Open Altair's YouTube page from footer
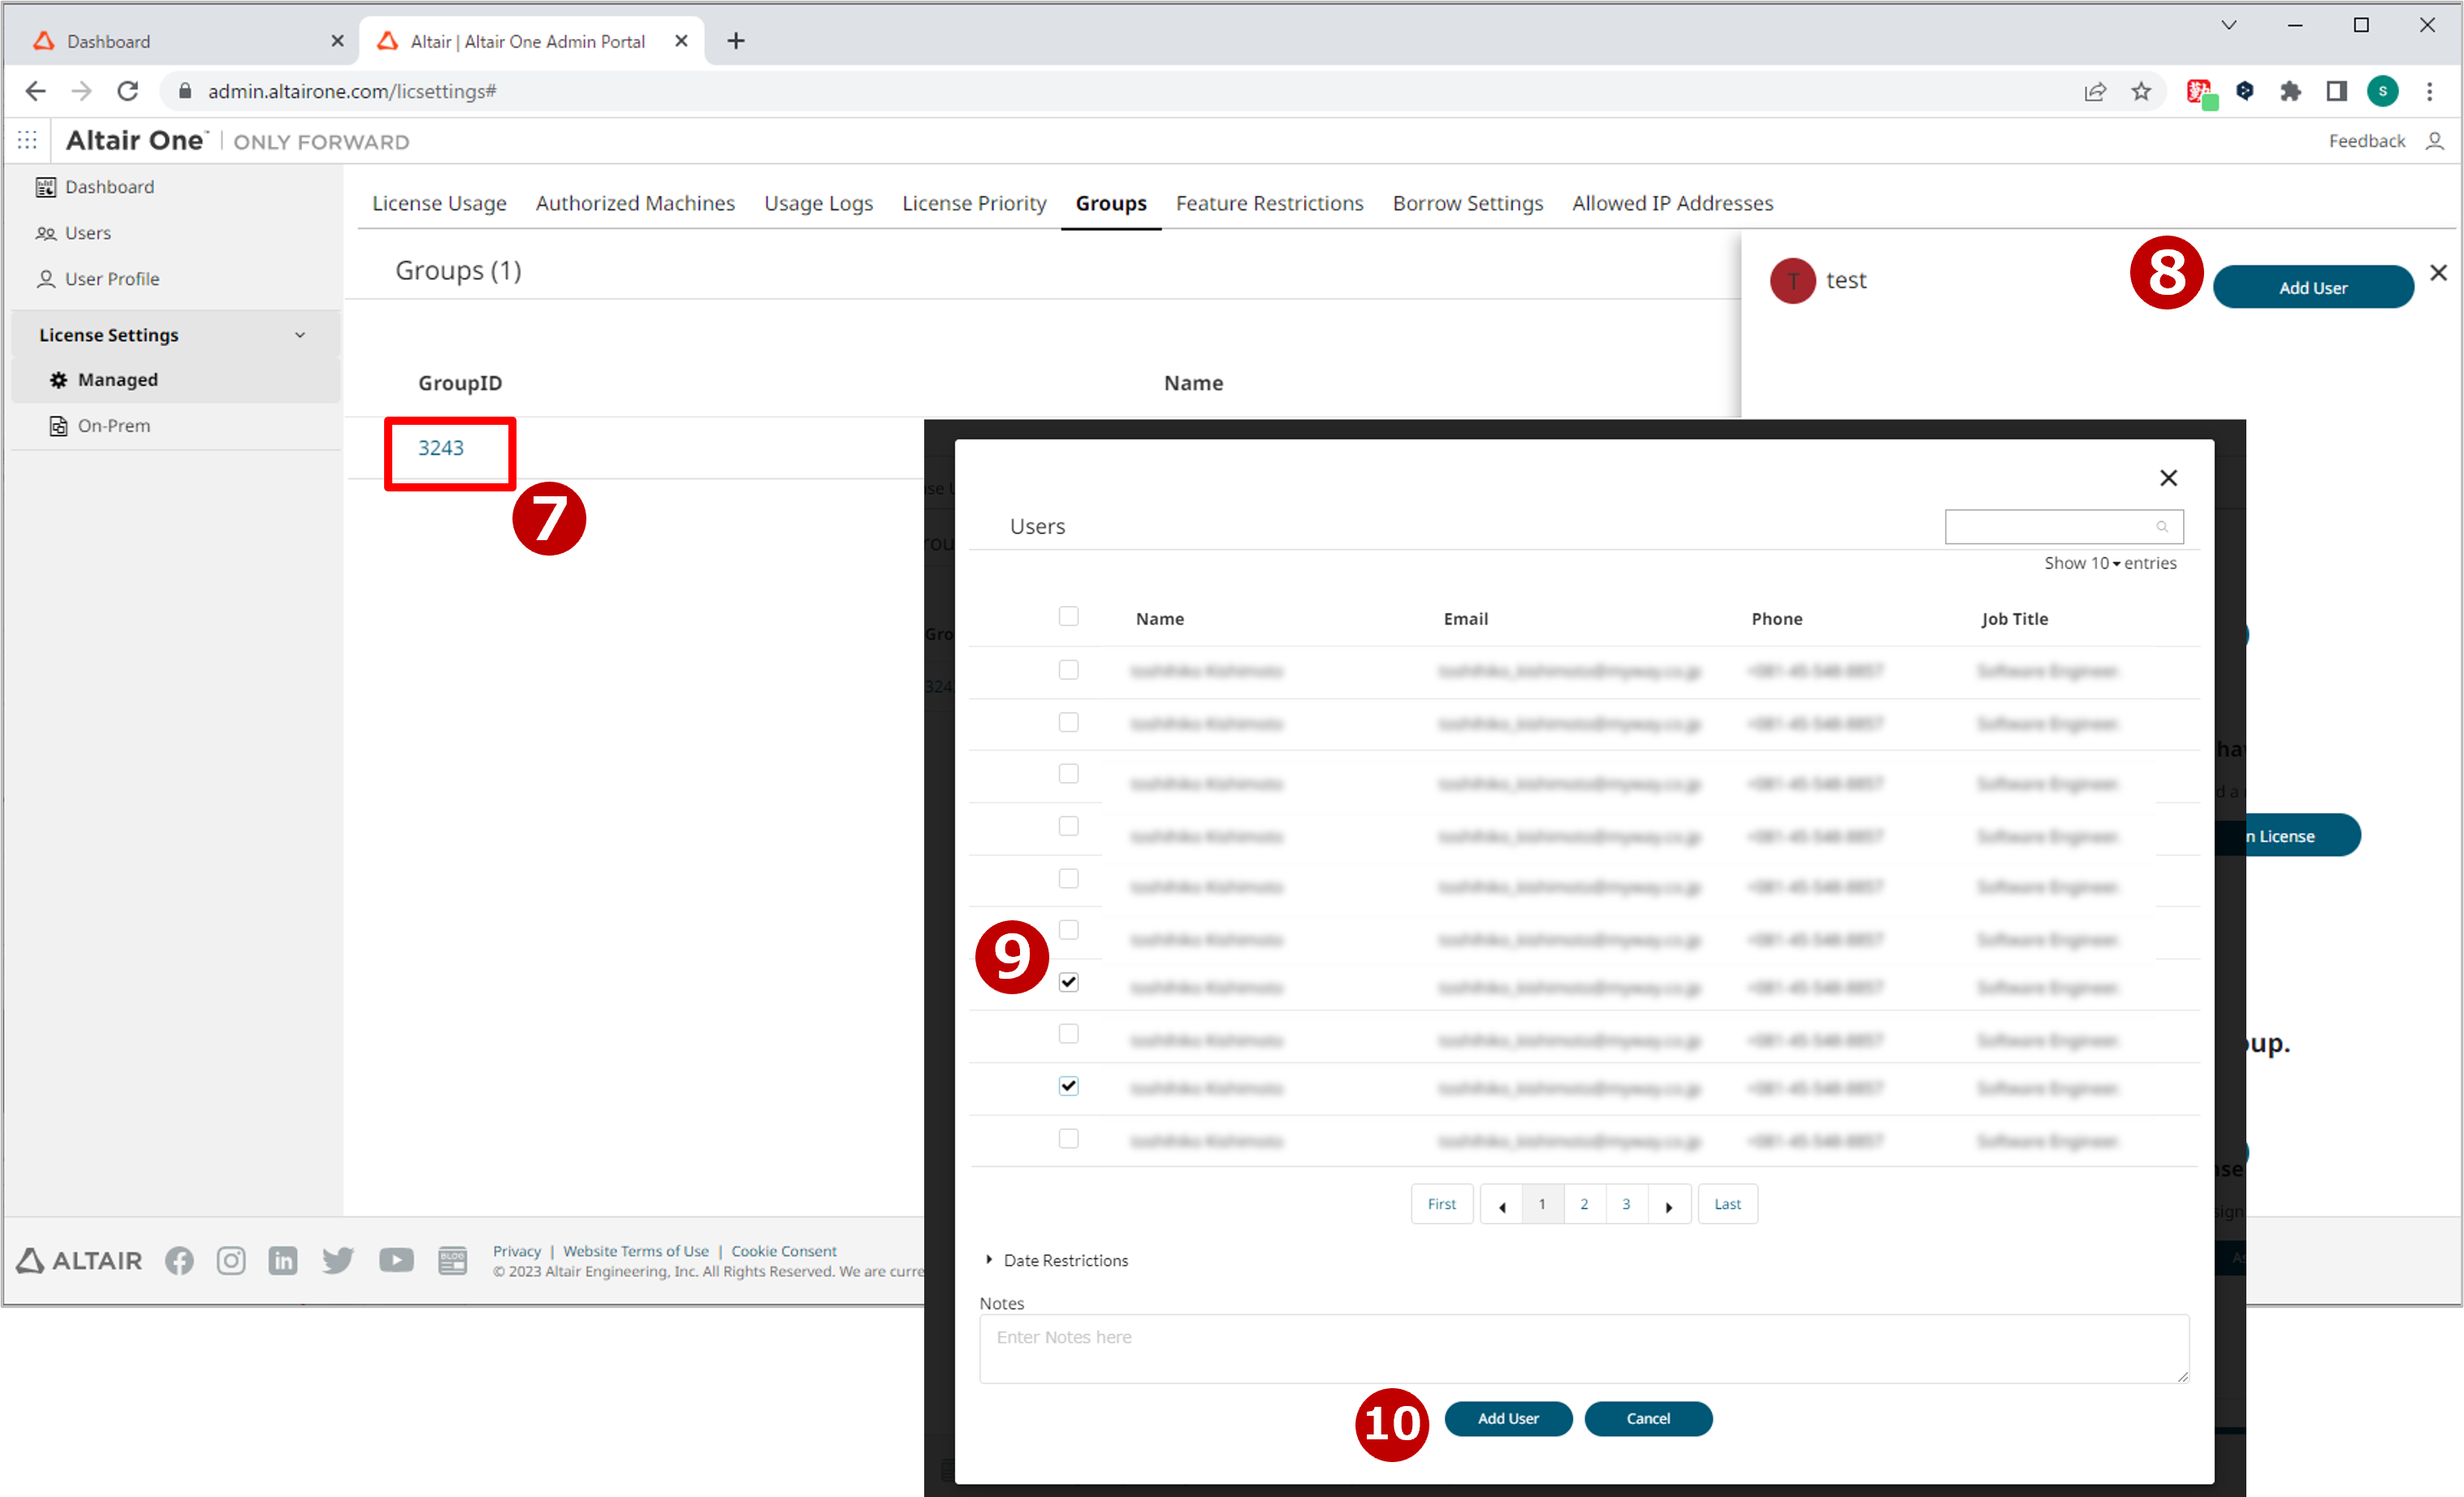 point(396,1261)
